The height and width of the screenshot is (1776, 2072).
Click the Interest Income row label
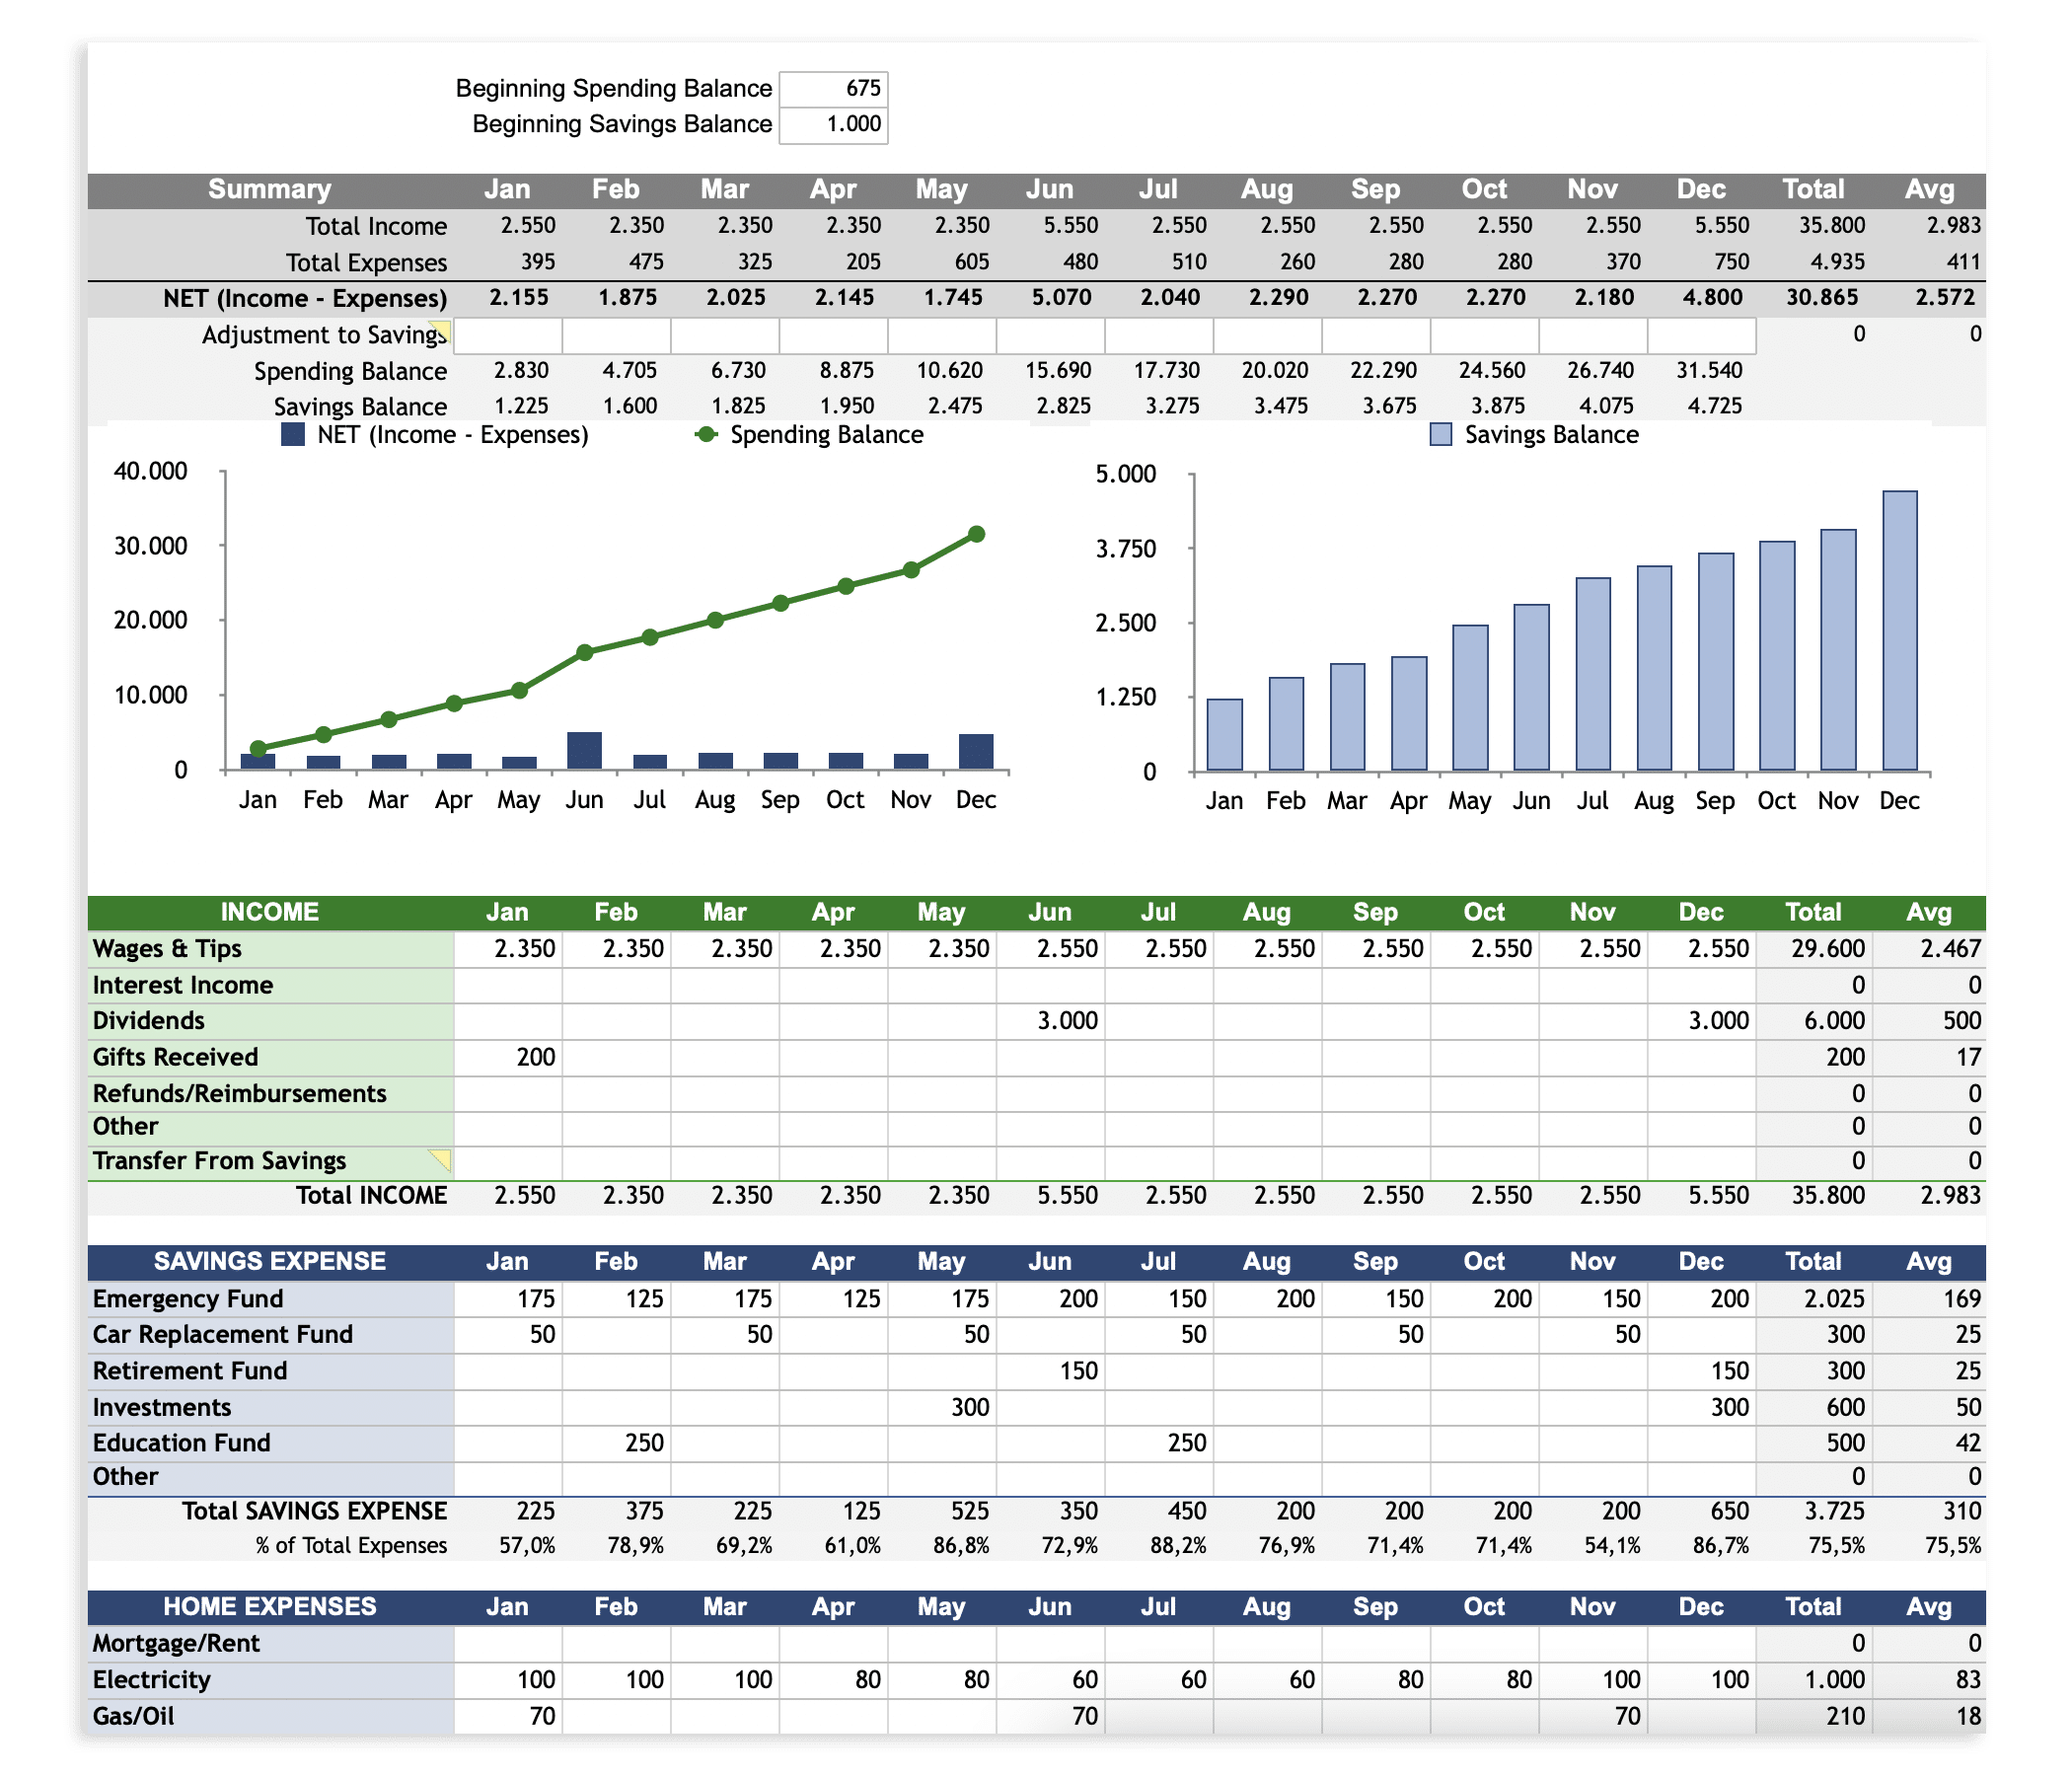(x=182, y=985)
